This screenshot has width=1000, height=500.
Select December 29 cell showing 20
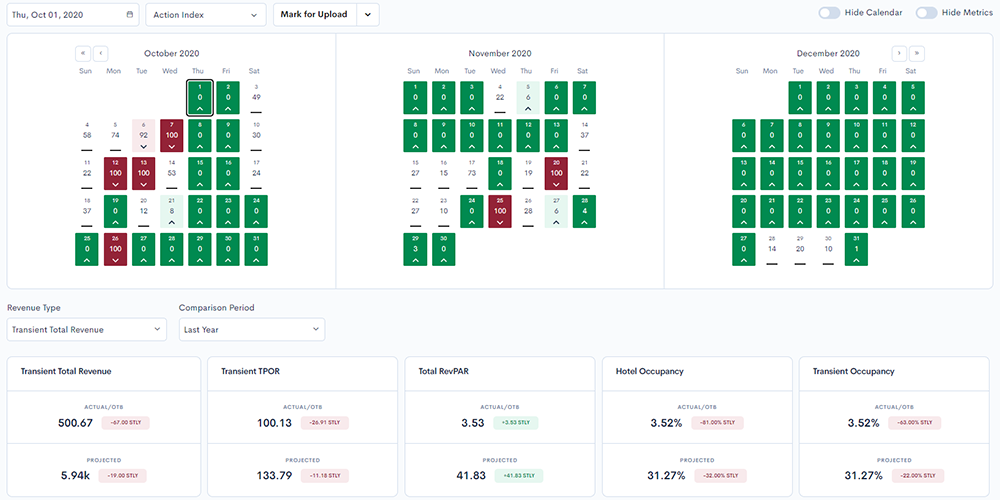tap(800, 249)
